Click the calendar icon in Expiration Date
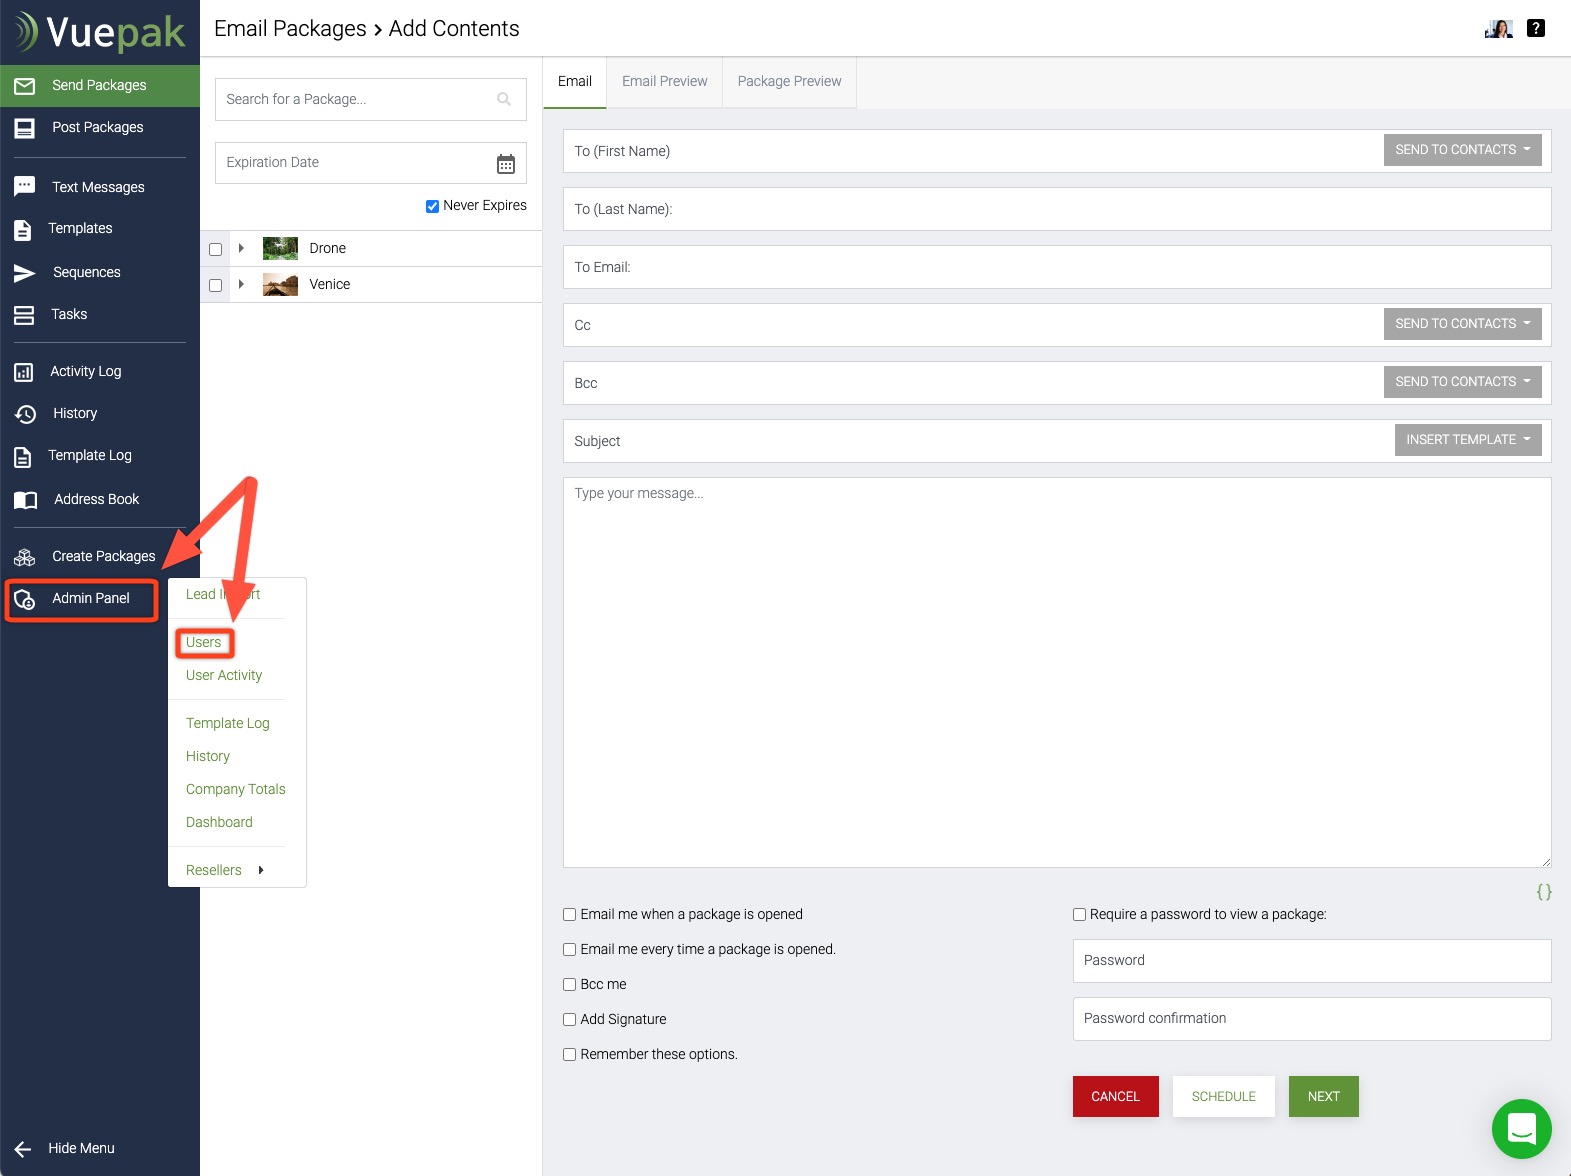 tap(506, 164)
